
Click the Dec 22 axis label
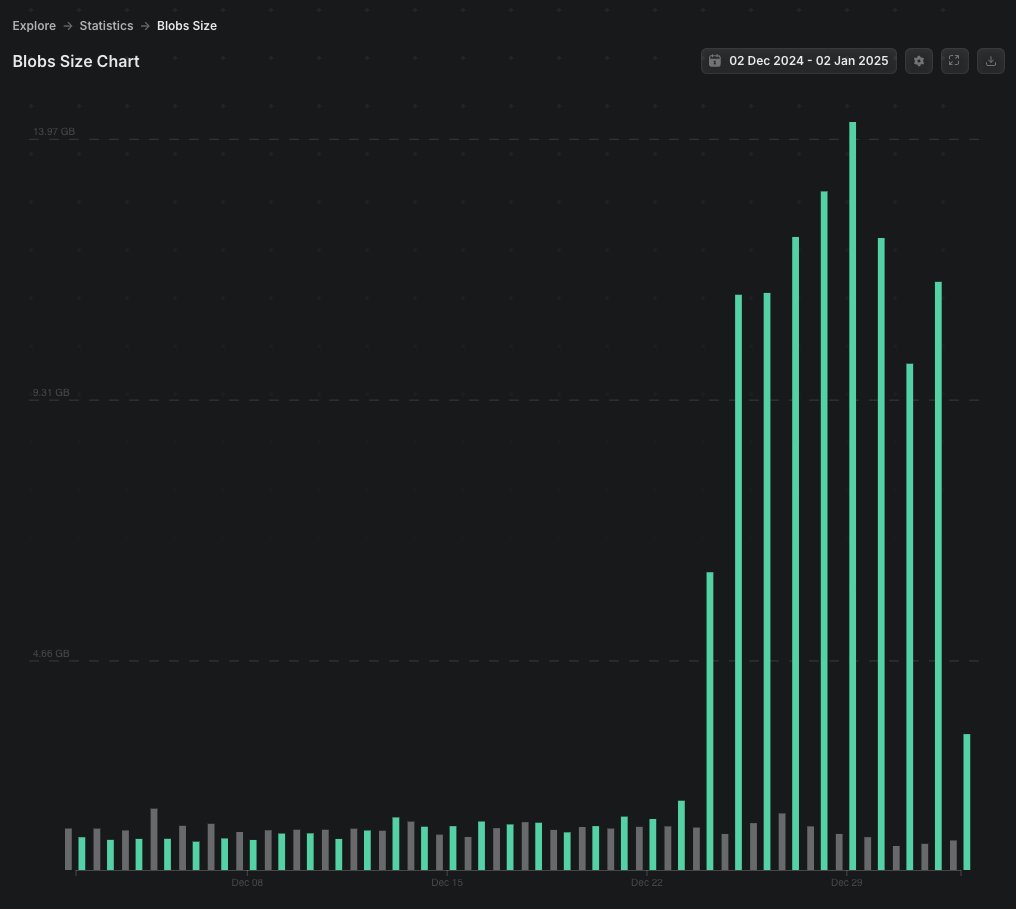coord(647,882)
